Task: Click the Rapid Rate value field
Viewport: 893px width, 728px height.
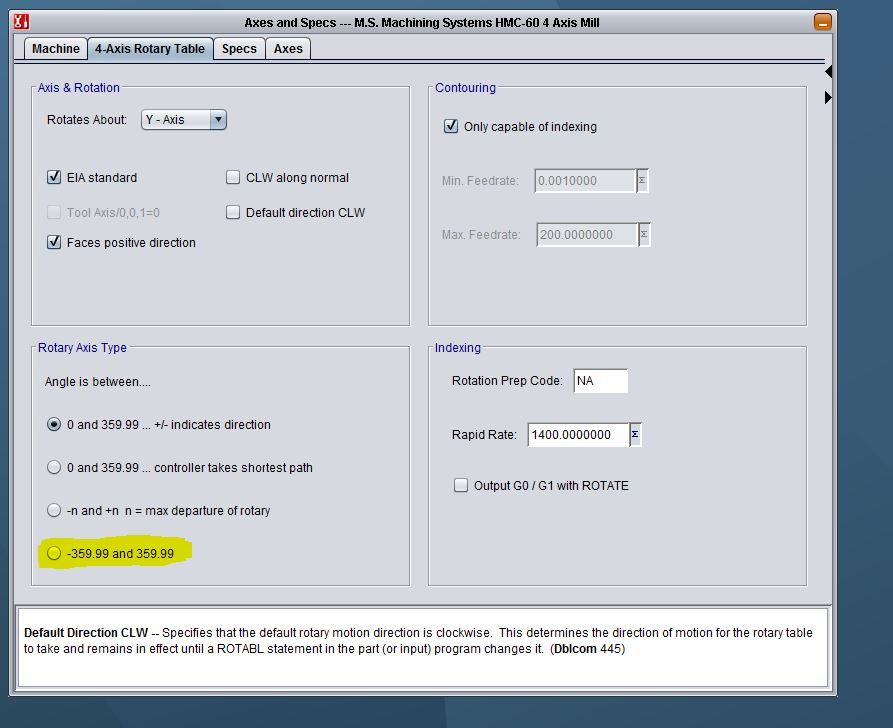Action: [x=578, y=435]
